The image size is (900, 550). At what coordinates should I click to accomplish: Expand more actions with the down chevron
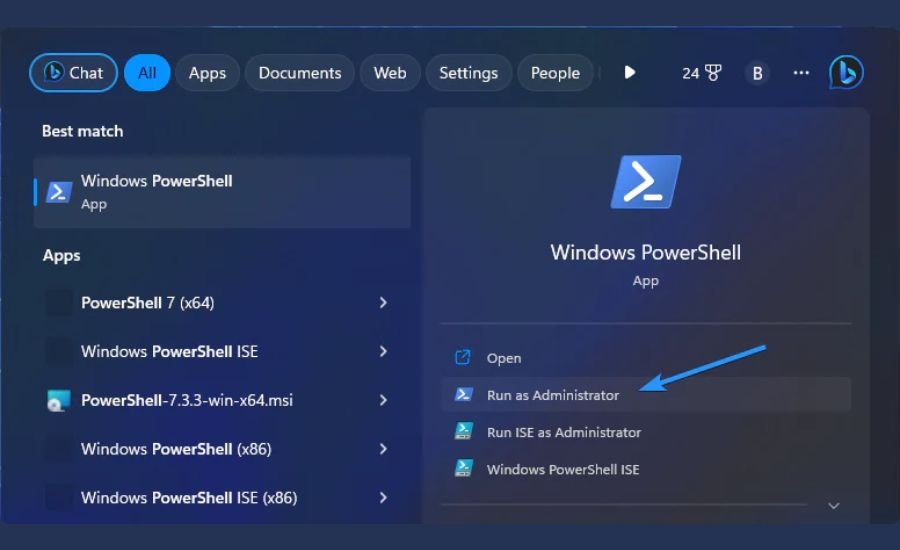click(834, 506)
